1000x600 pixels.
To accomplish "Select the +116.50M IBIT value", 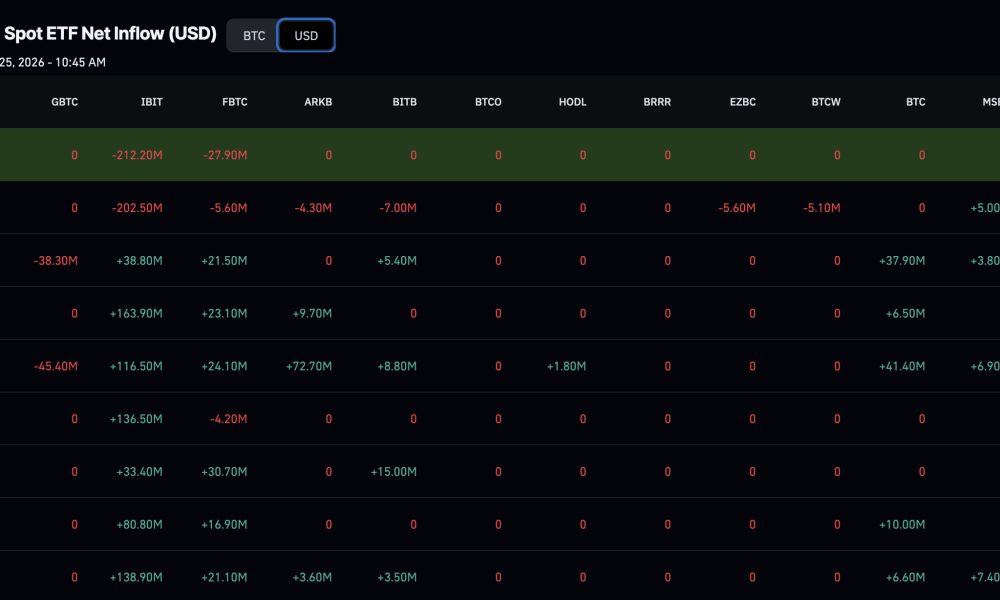I will pyautogui.click(x=136, y=367).
